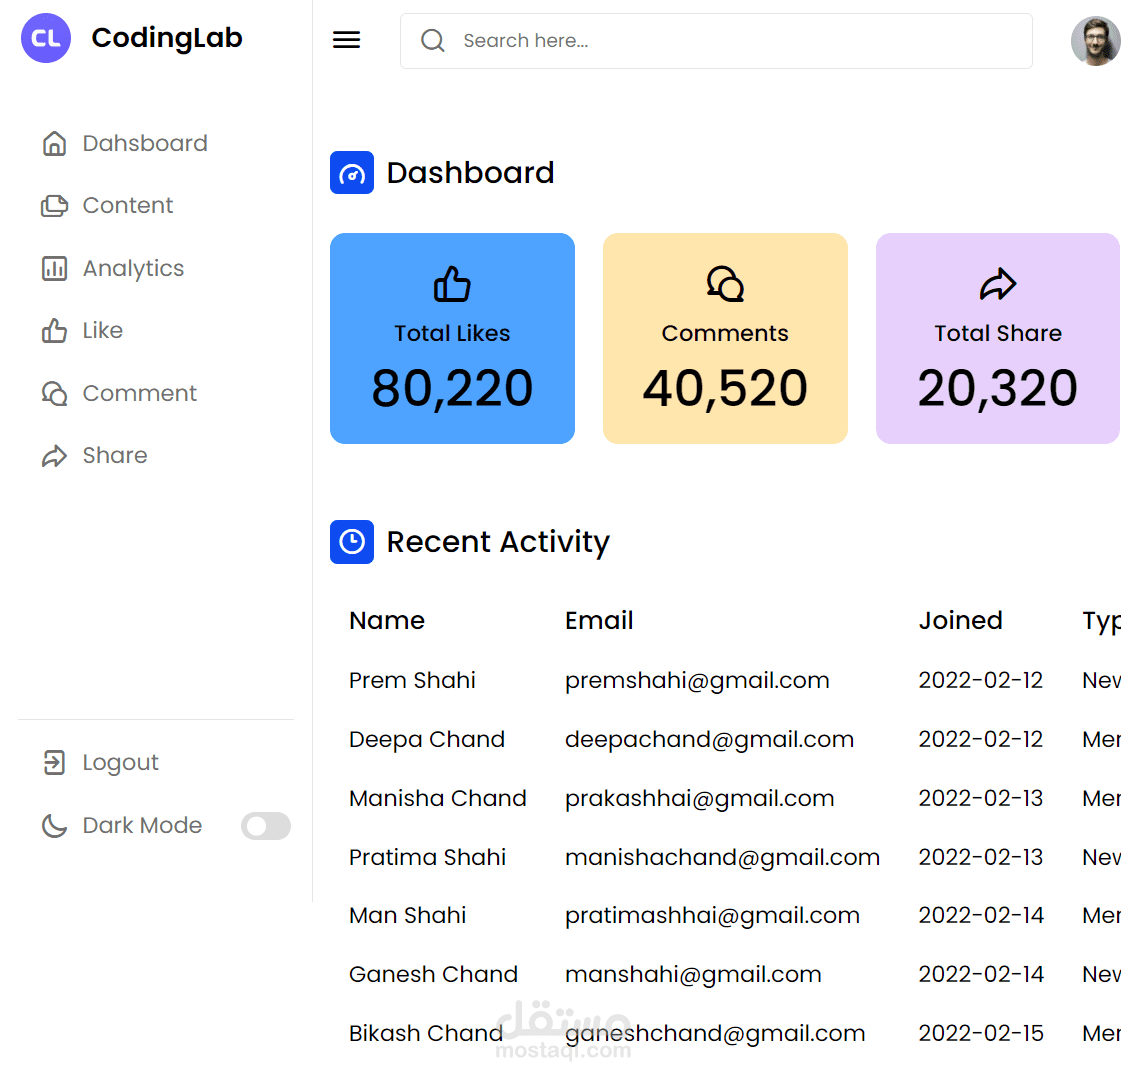Select the Bikash Chand name cell

426,1034
